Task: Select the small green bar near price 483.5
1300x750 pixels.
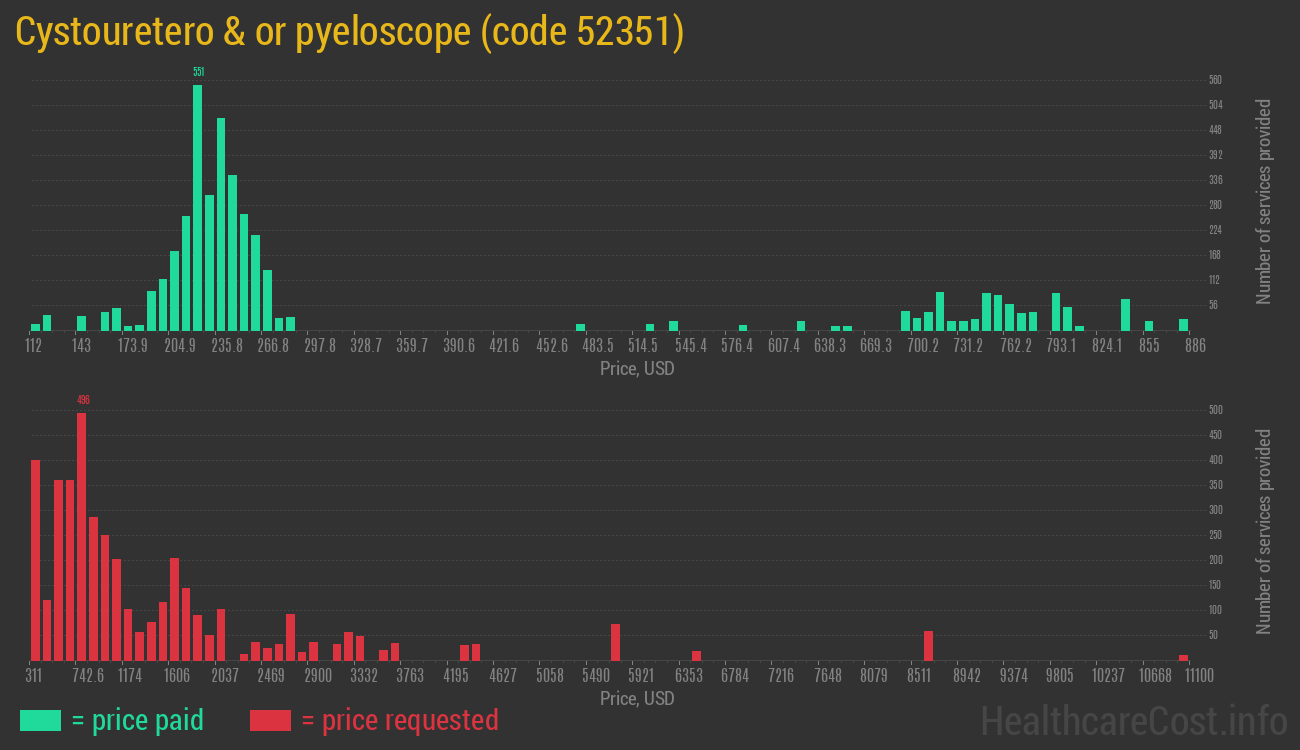Action: click(x=580, y=327)
